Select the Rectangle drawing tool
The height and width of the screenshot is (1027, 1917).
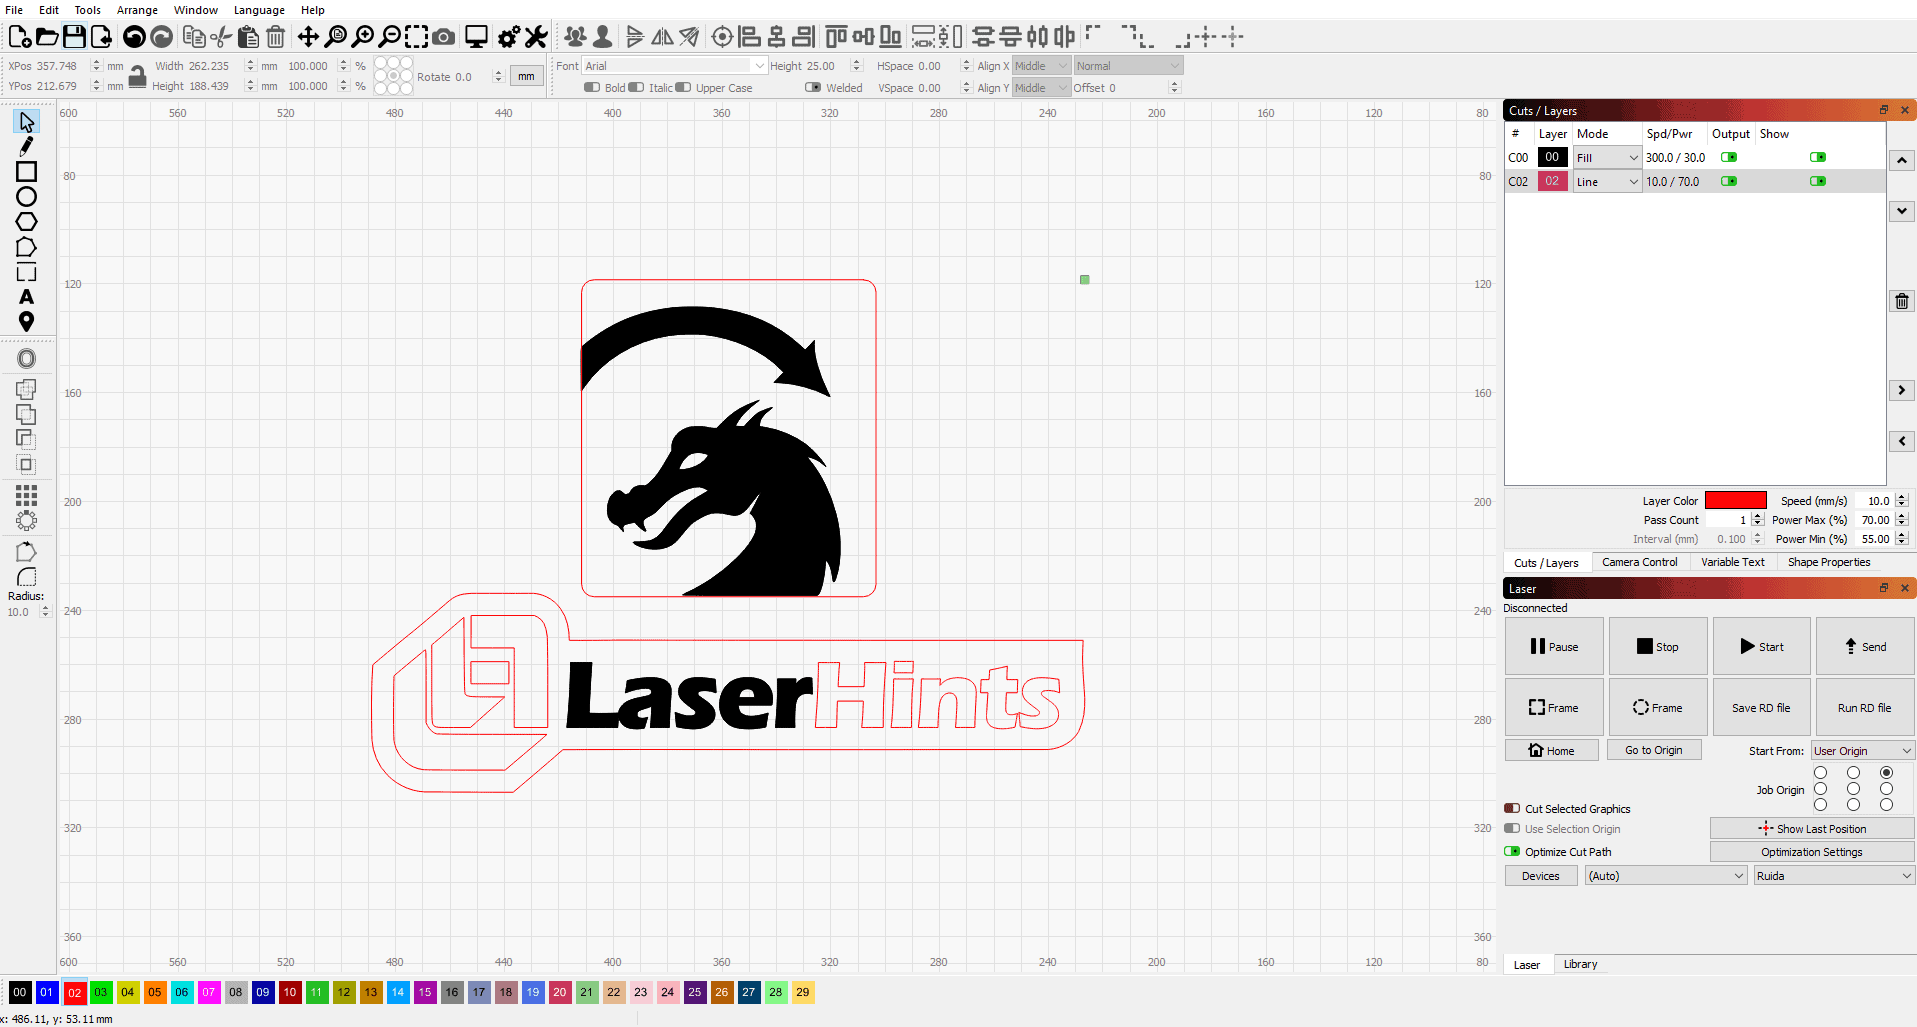click(x=26, y=171)
